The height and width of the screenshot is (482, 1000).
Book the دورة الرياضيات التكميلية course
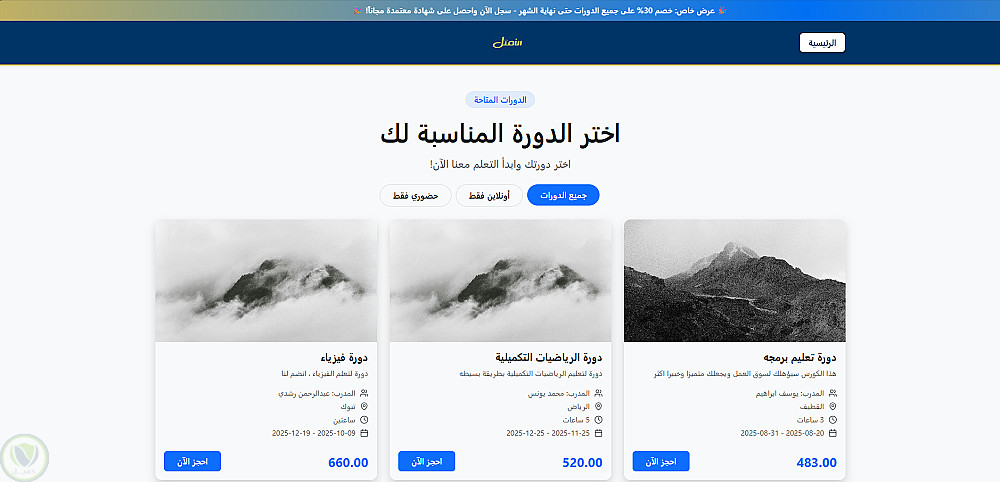point(427,461)
